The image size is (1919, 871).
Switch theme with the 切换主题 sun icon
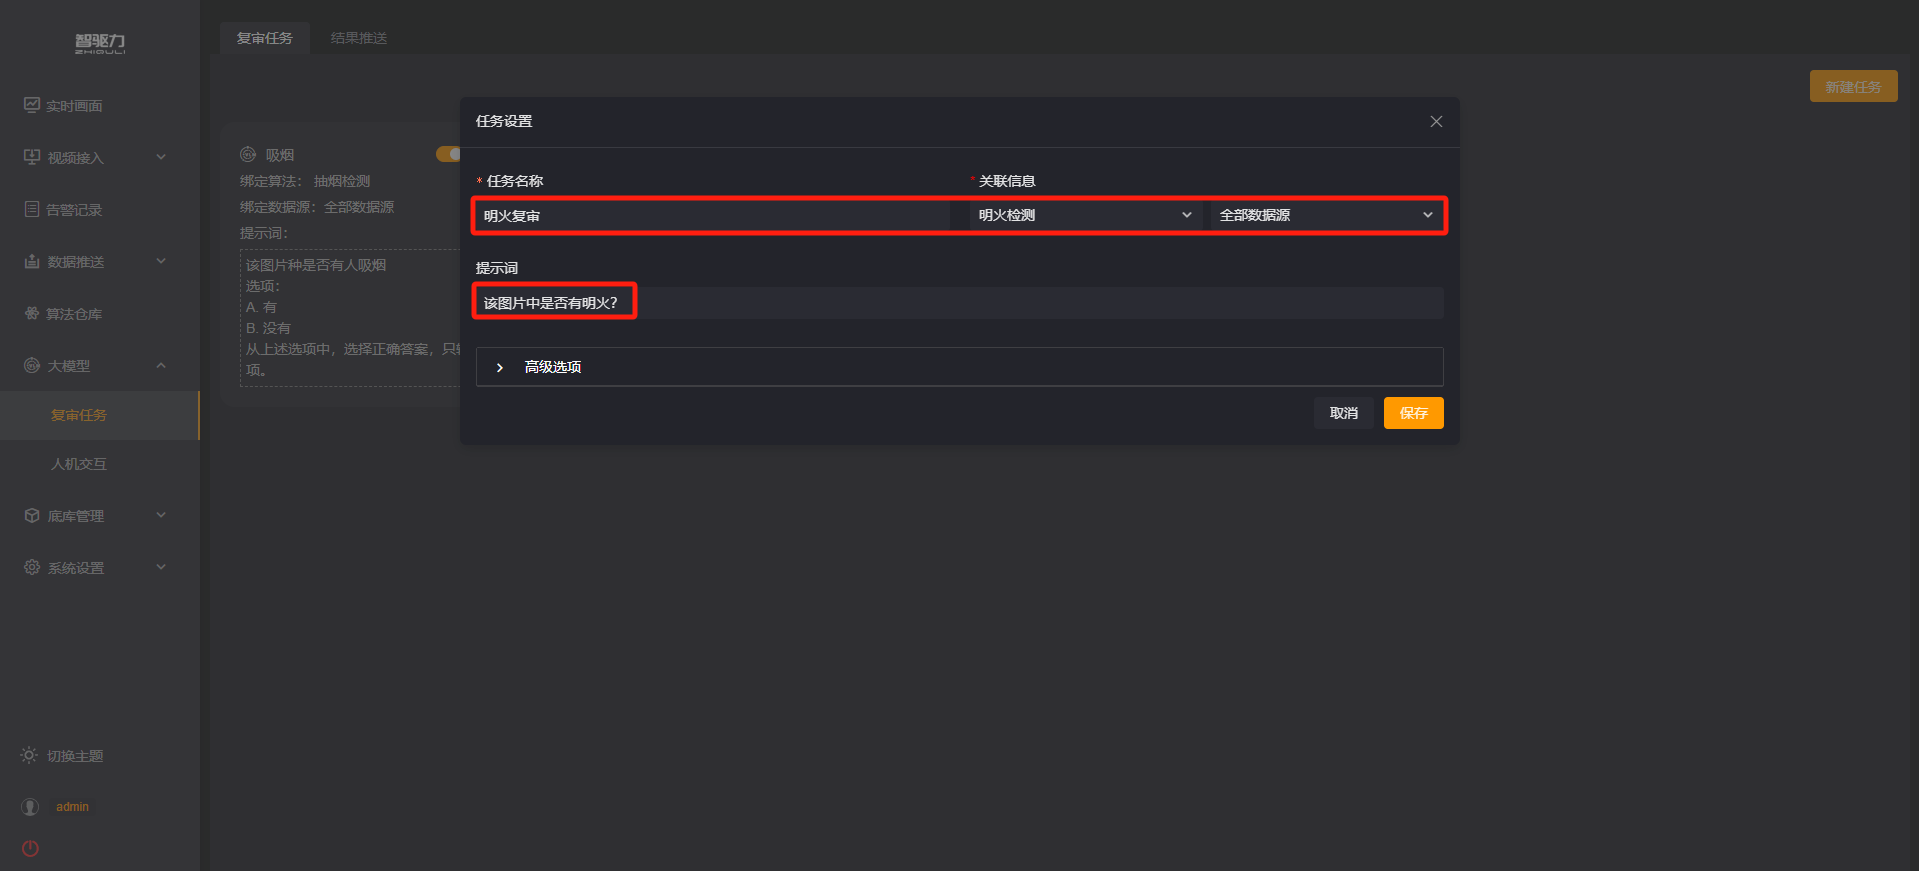tap(29, 755)
